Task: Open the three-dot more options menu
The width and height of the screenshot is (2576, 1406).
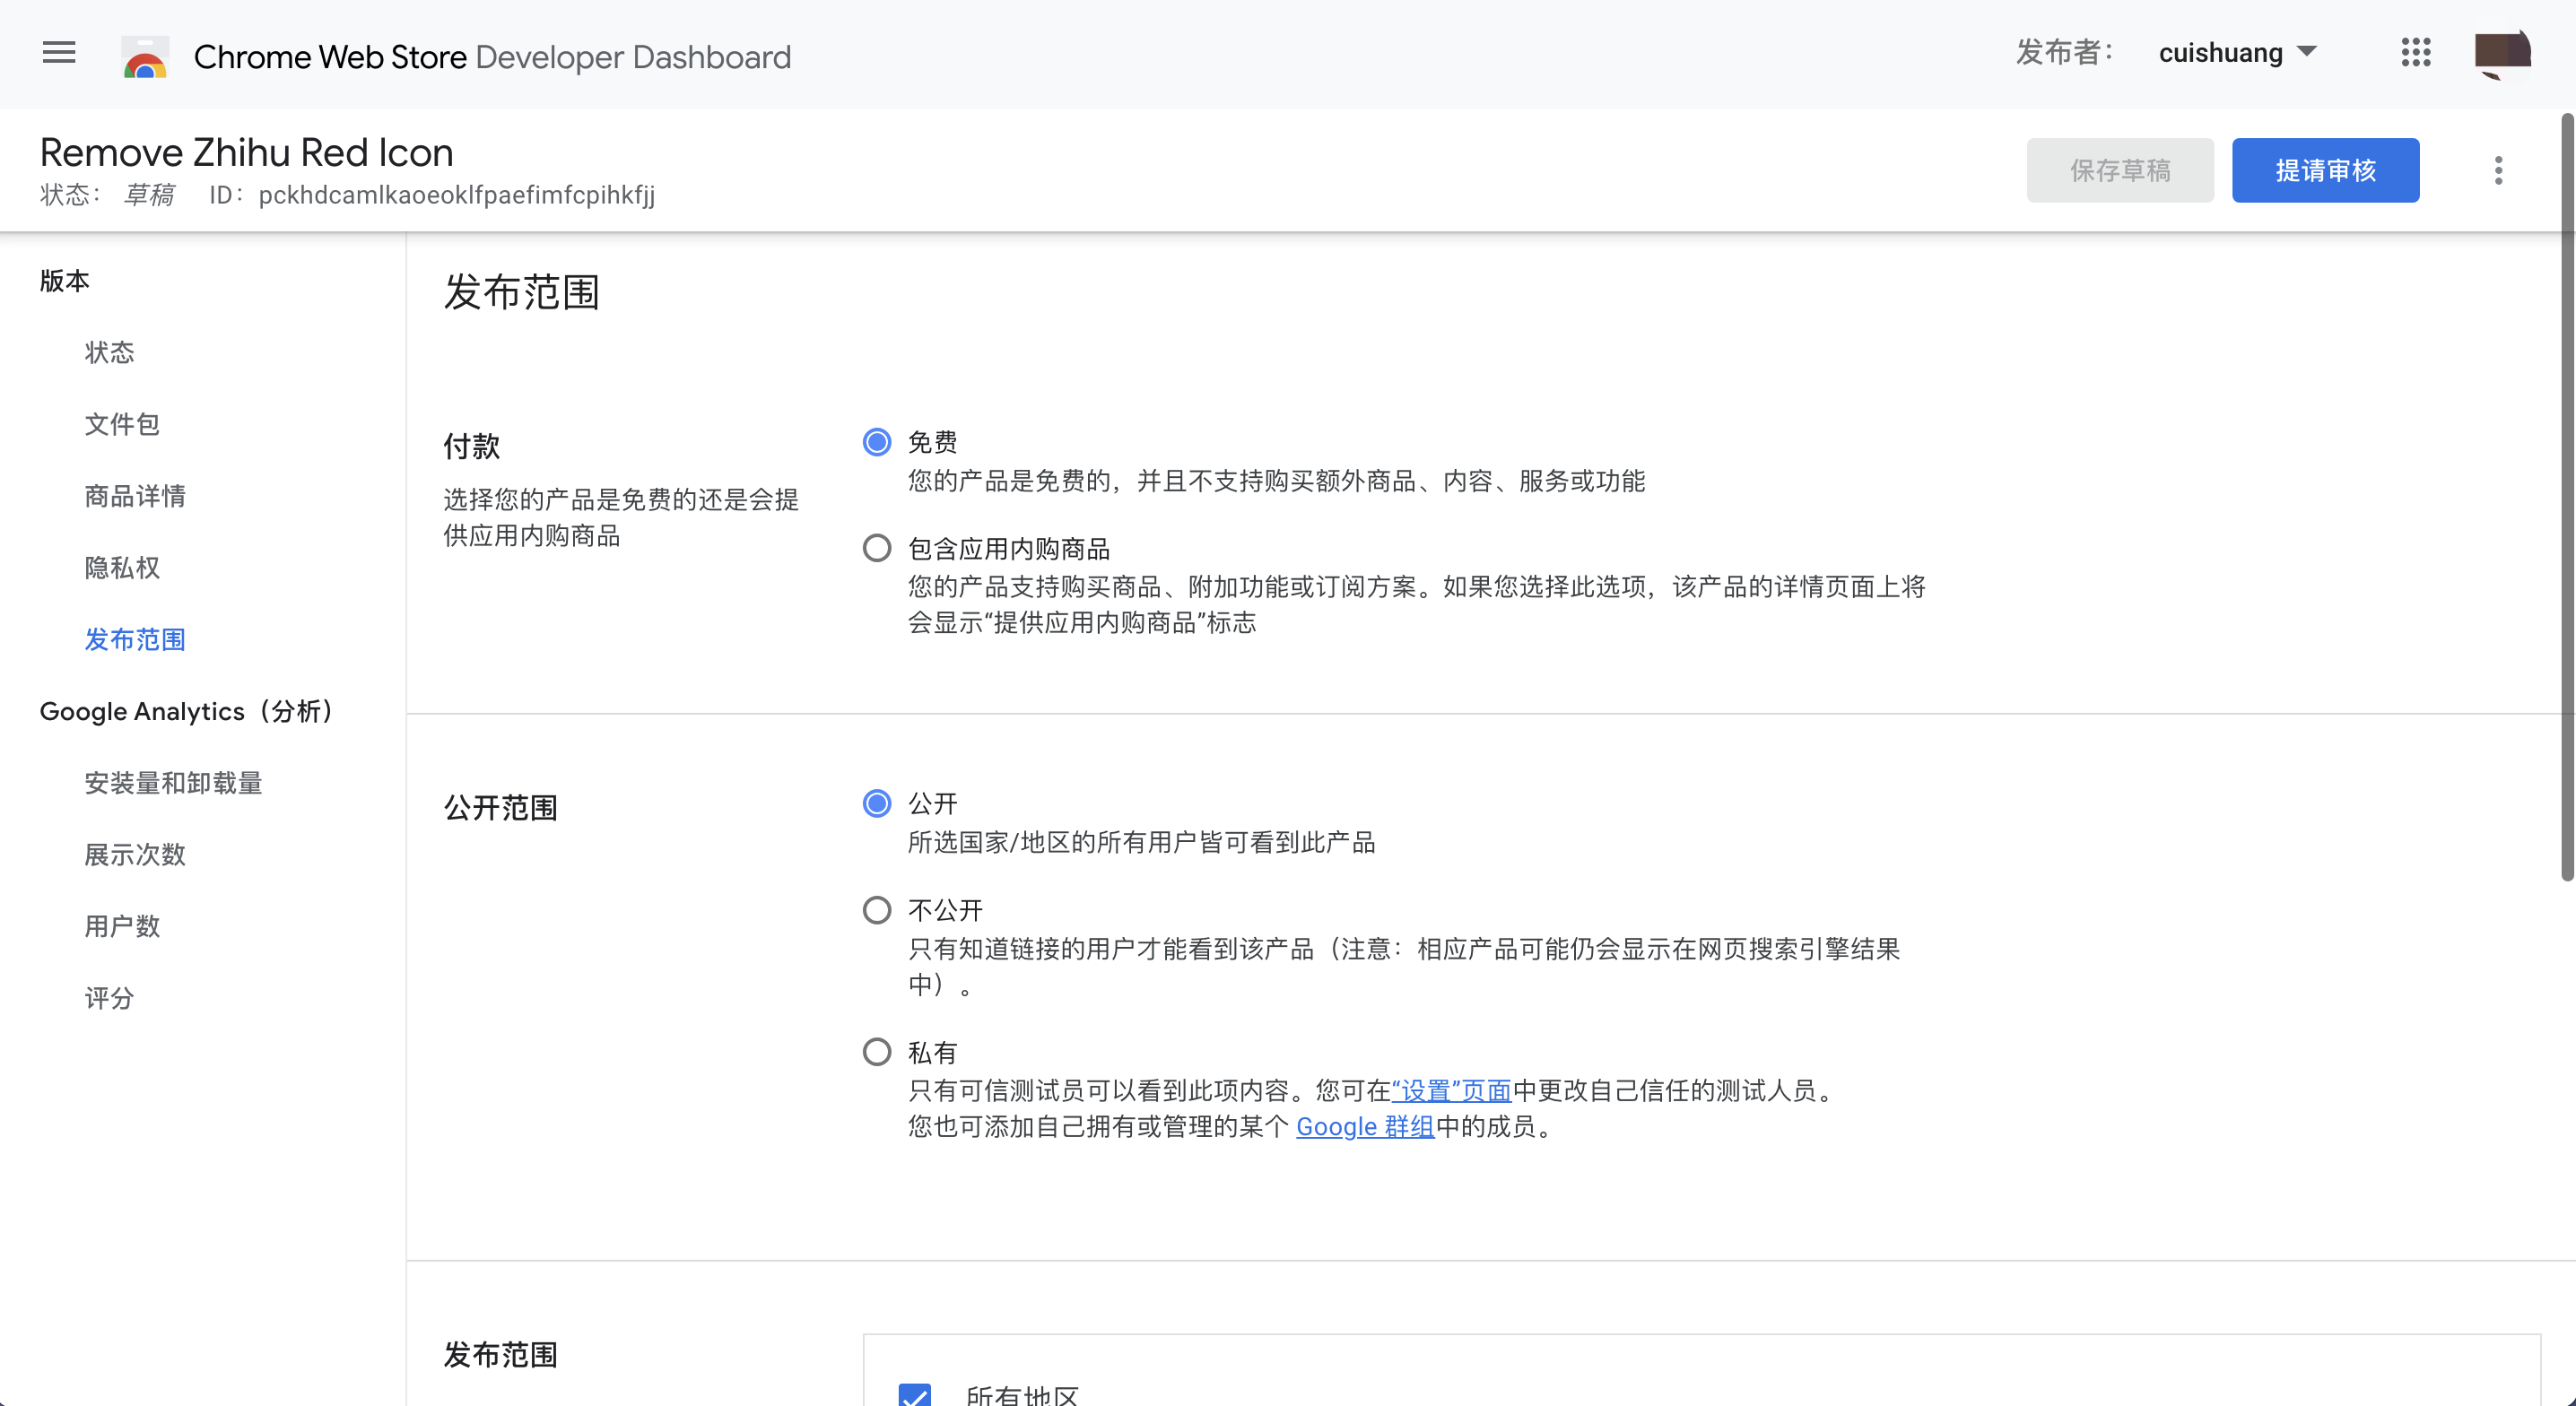Action: tap(2498, 170)
